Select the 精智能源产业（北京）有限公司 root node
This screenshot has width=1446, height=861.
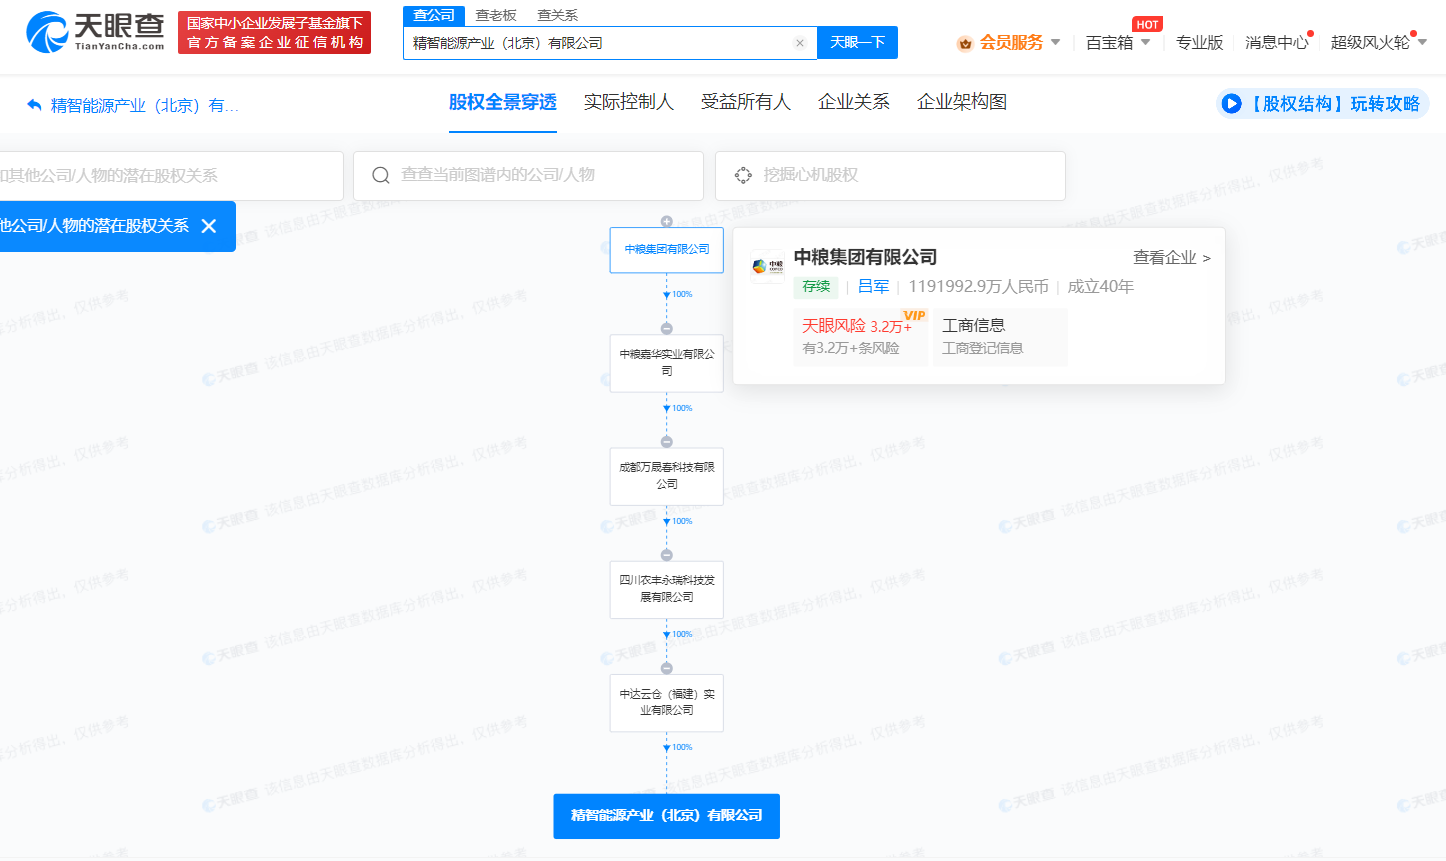click(x=667, y=816)
